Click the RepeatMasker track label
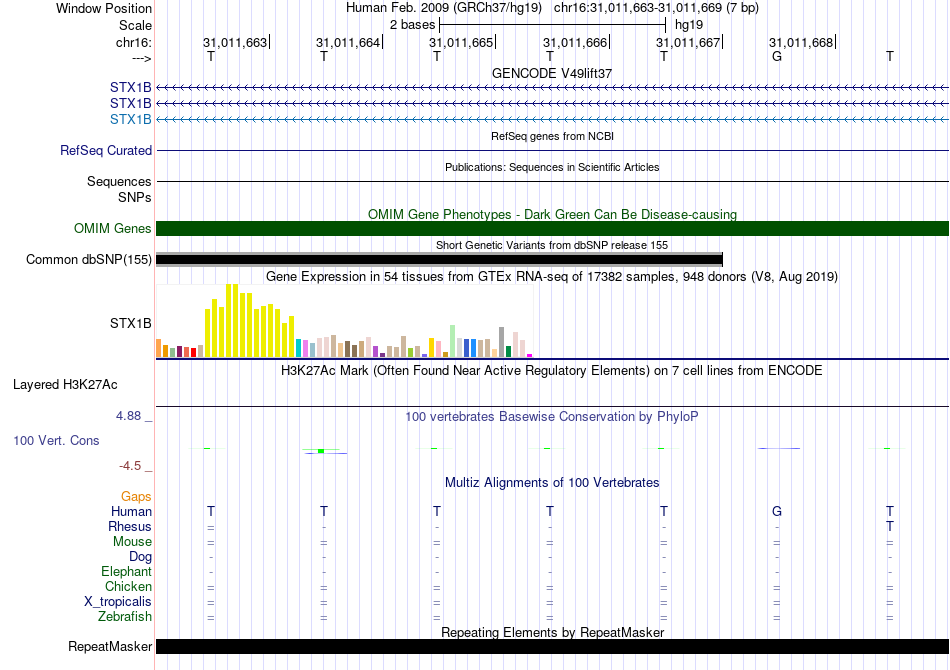The image size is (950, 670). [x=110, y=646]
